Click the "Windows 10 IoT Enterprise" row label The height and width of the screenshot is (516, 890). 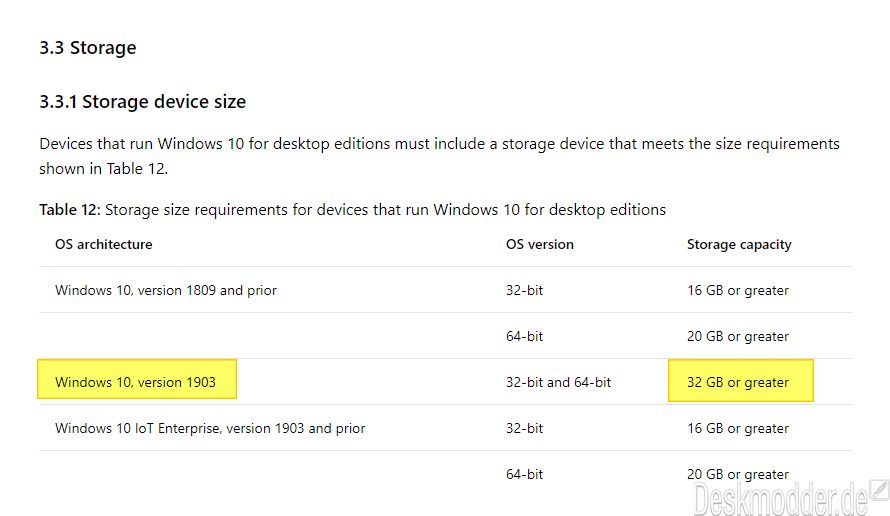click(210, 428)
